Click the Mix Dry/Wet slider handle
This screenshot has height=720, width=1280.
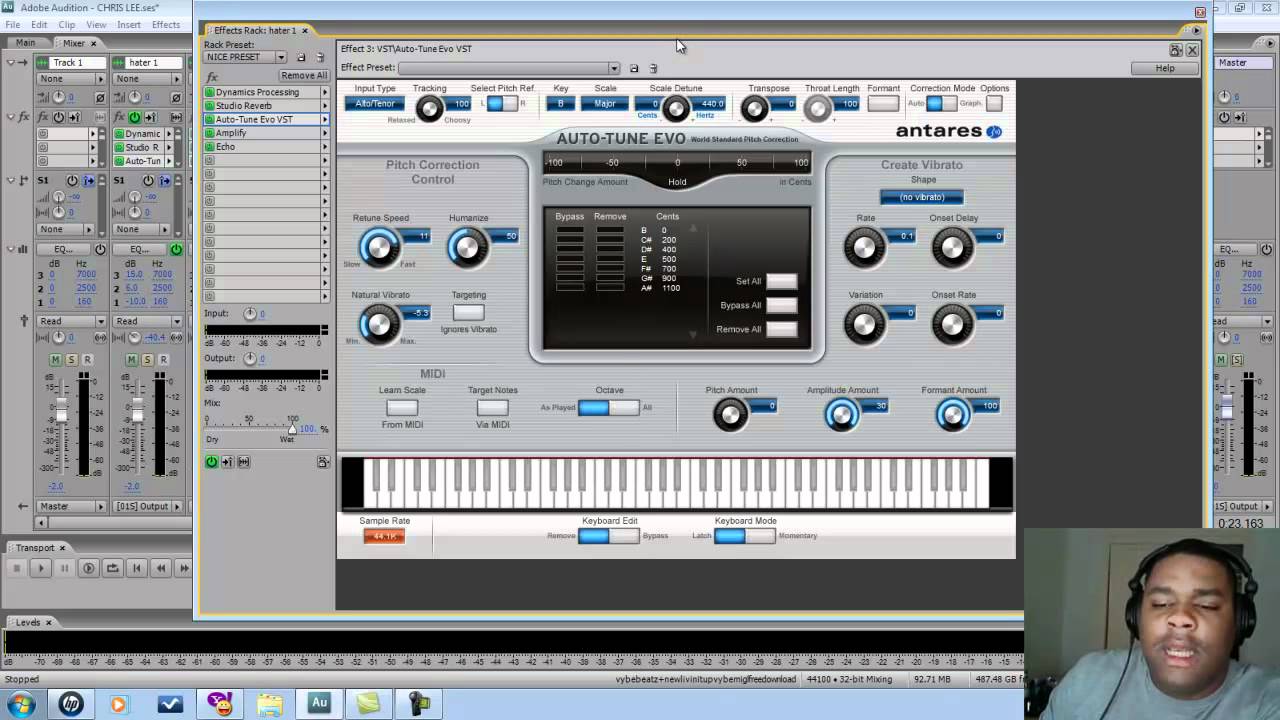pos(292,429)
